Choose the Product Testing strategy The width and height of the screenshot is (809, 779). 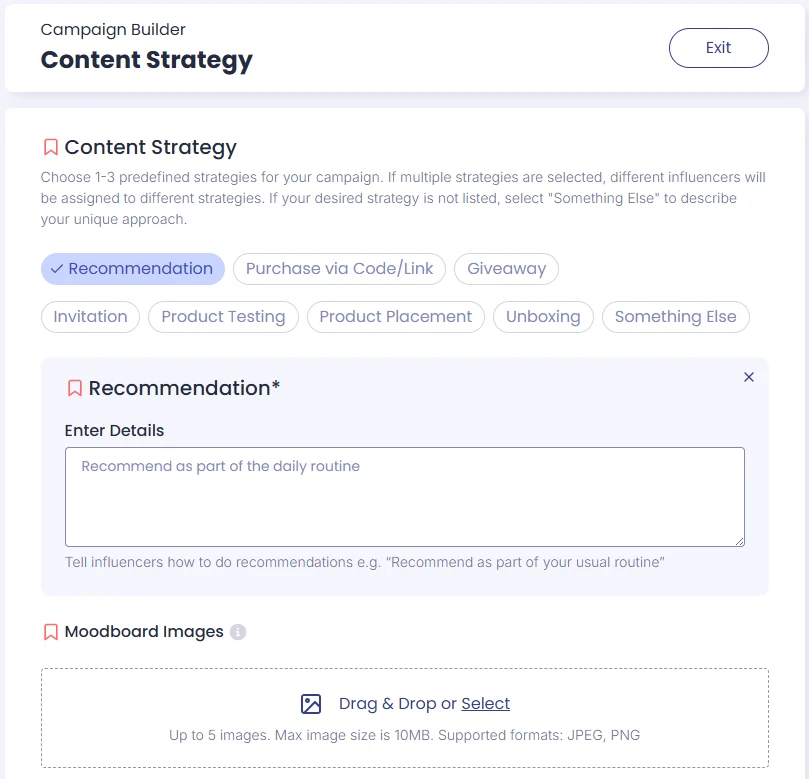[223, 317]
